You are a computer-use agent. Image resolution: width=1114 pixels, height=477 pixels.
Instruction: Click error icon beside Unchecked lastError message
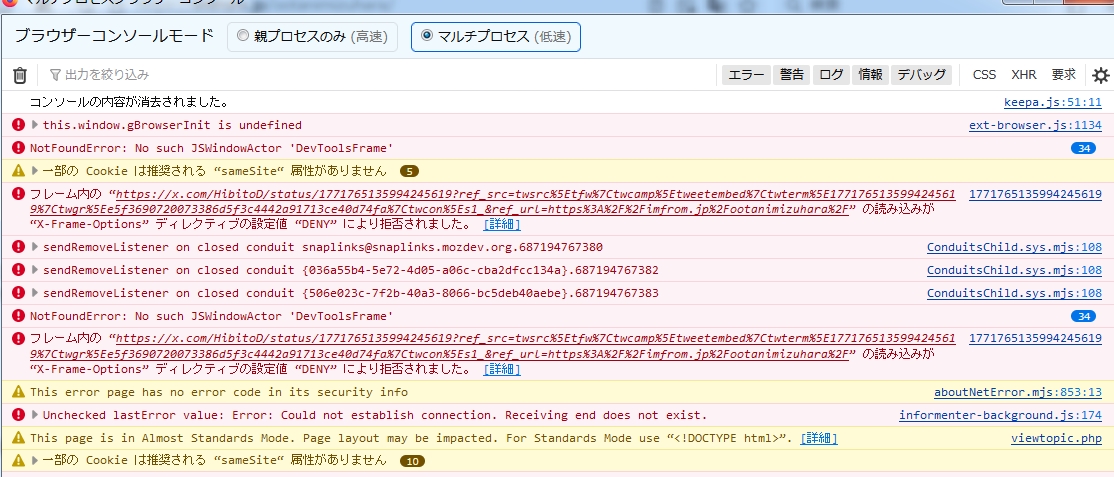pyautogui.click(x=18, y=415)
